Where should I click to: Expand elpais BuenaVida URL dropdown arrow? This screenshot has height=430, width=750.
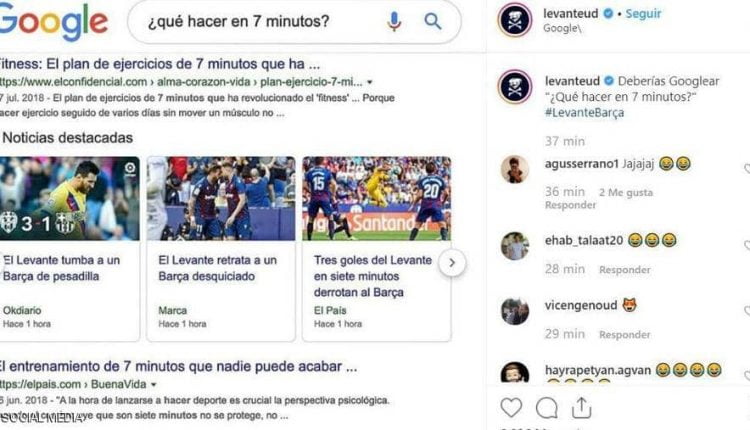coord(154,385)
